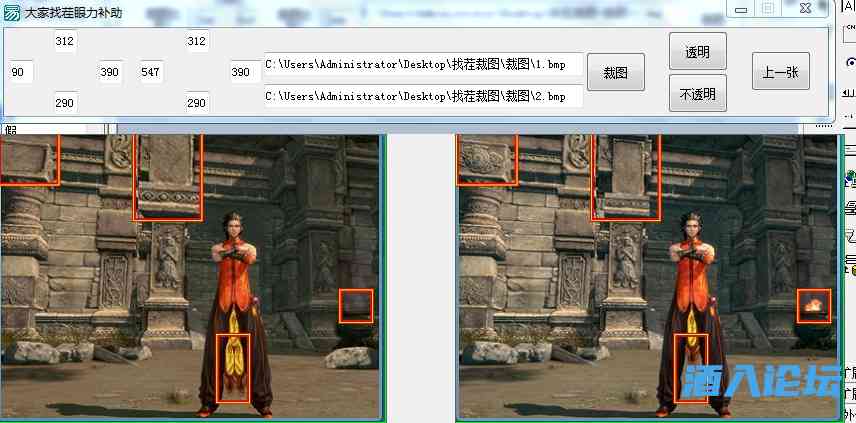This screenshot has width=856, height=423.
Task: Click the radio button at right edge
Action: 851,62
